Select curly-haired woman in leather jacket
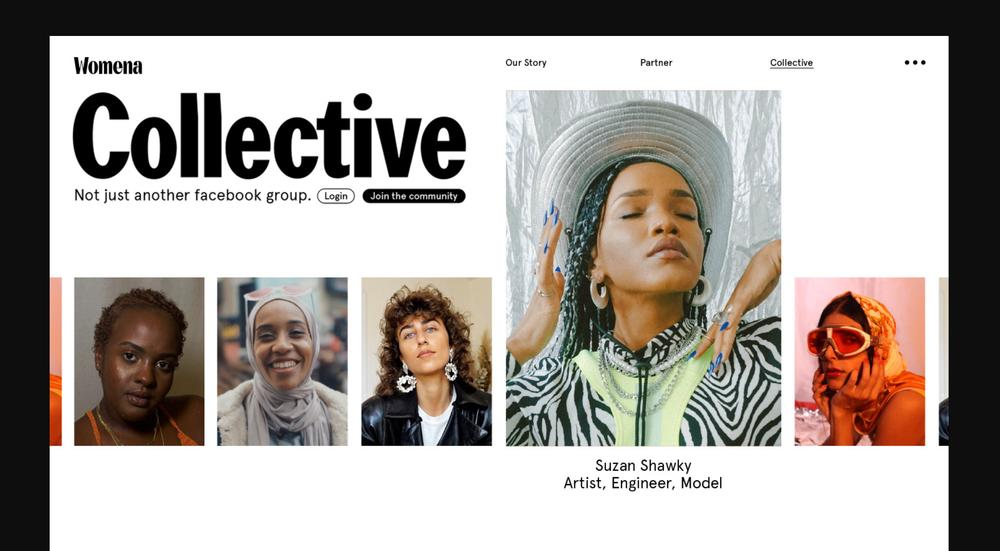 click(x=426, y=361)
